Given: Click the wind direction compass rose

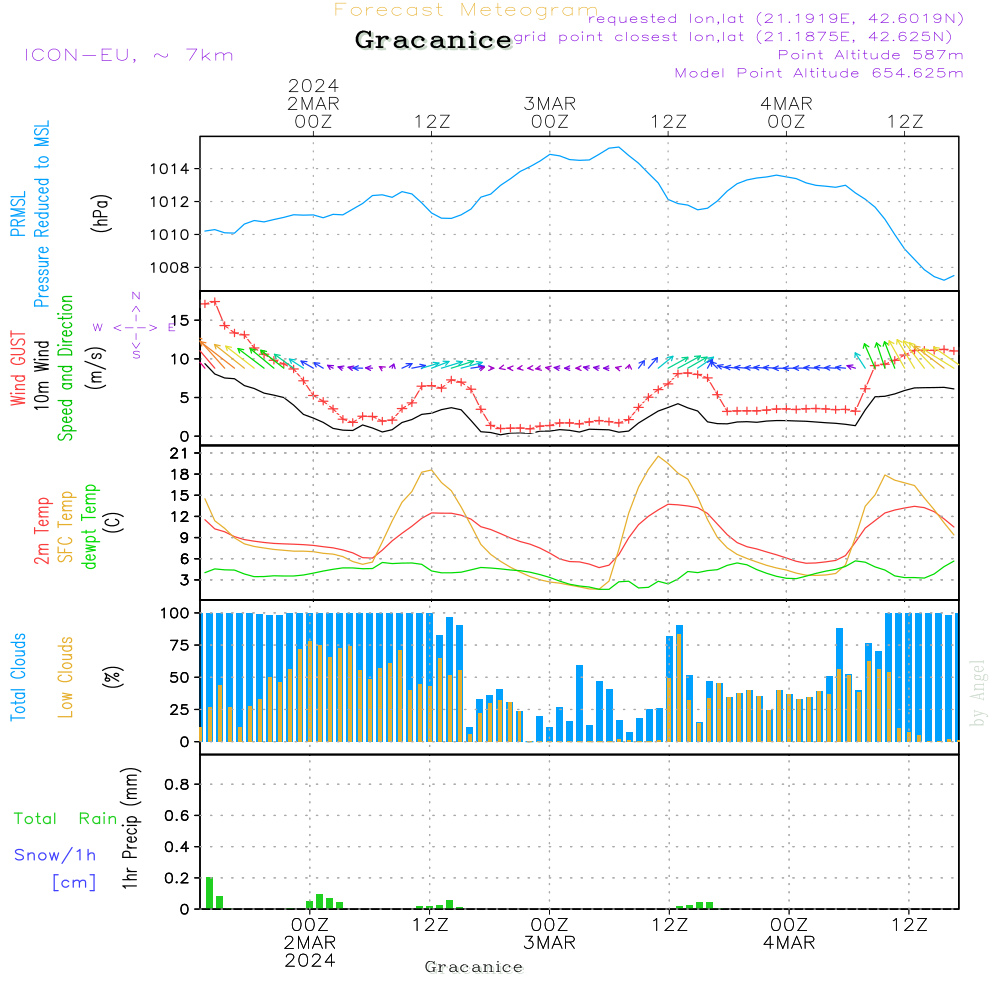Looking at the screenshot, I should tap(136, 327).
